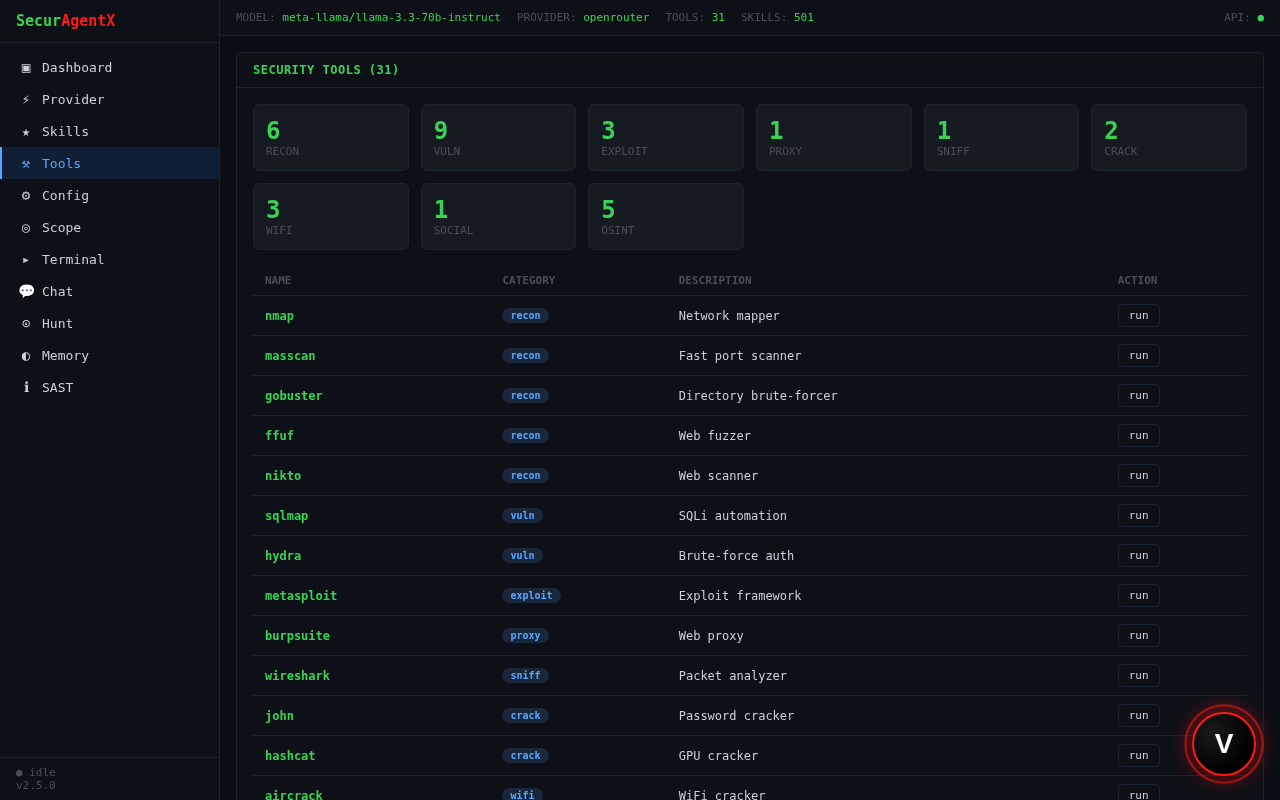
Task: Click the crack badge in hashcat row
Action: [525, 755]
